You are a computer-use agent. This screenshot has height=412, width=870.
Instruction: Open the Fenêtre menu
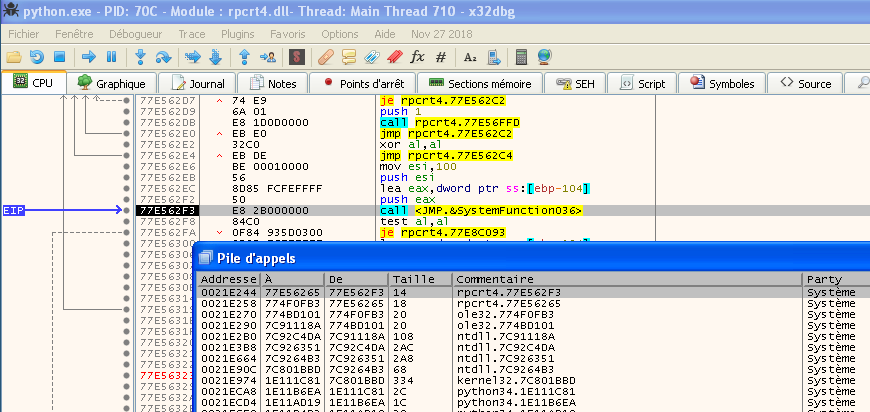click(x=74, y=34)
